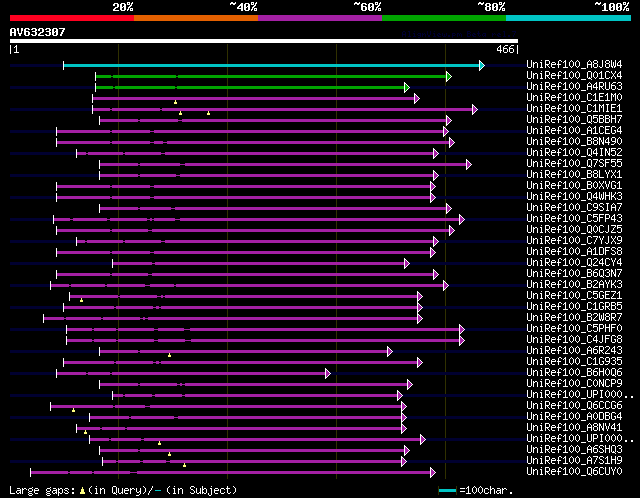The image size is (640, 498).
Task: Select the UniRef100_C1G935 label
Action: coord(574,362)
